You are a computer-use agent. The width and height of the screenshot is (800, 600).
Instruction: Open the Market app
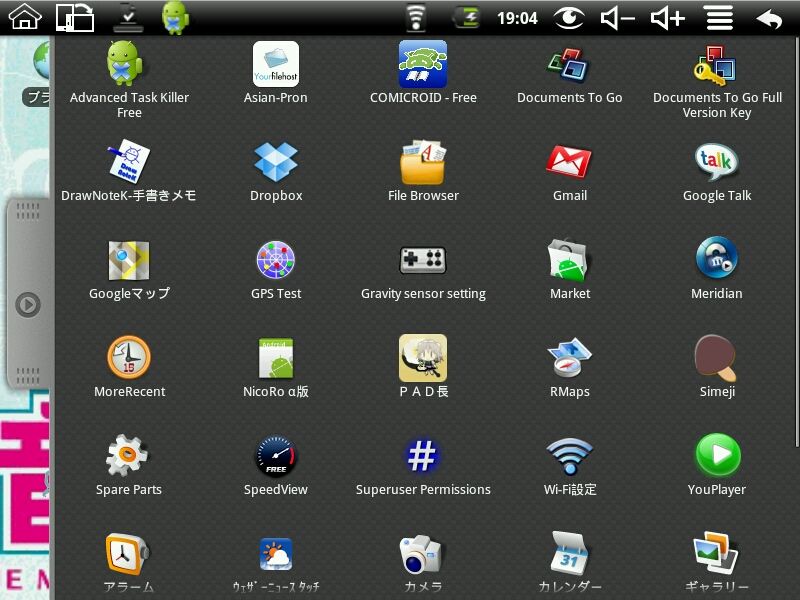click(569, 269)
